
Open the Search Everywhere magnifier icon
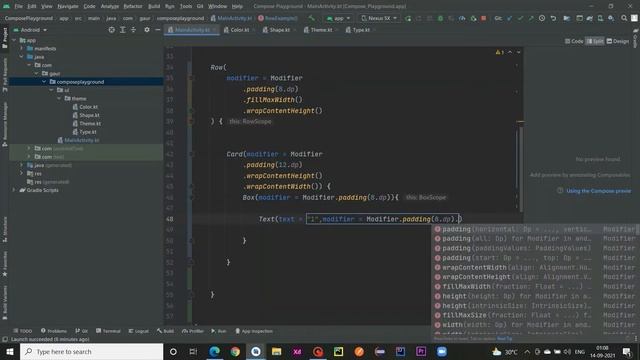[624, 18]
